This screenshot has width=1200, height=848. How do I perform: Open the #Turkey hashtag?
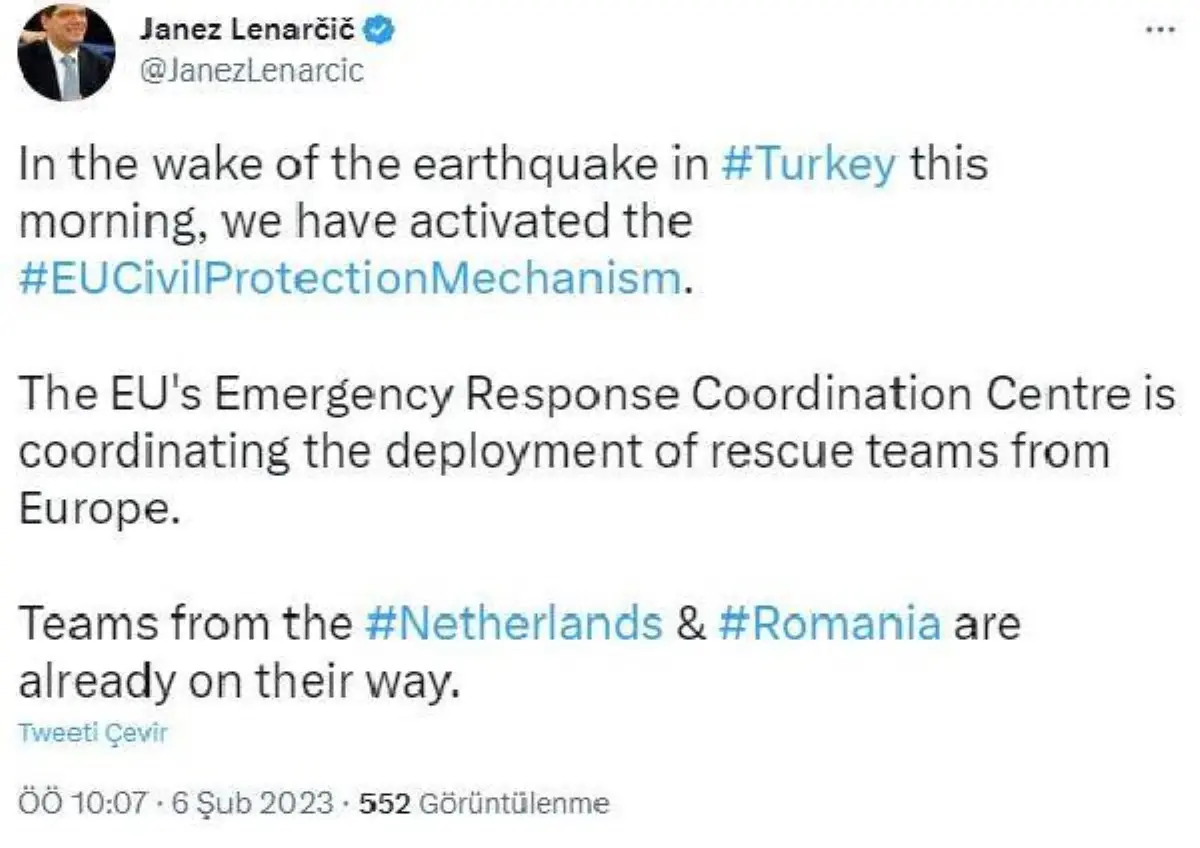(x=808, y=164)
